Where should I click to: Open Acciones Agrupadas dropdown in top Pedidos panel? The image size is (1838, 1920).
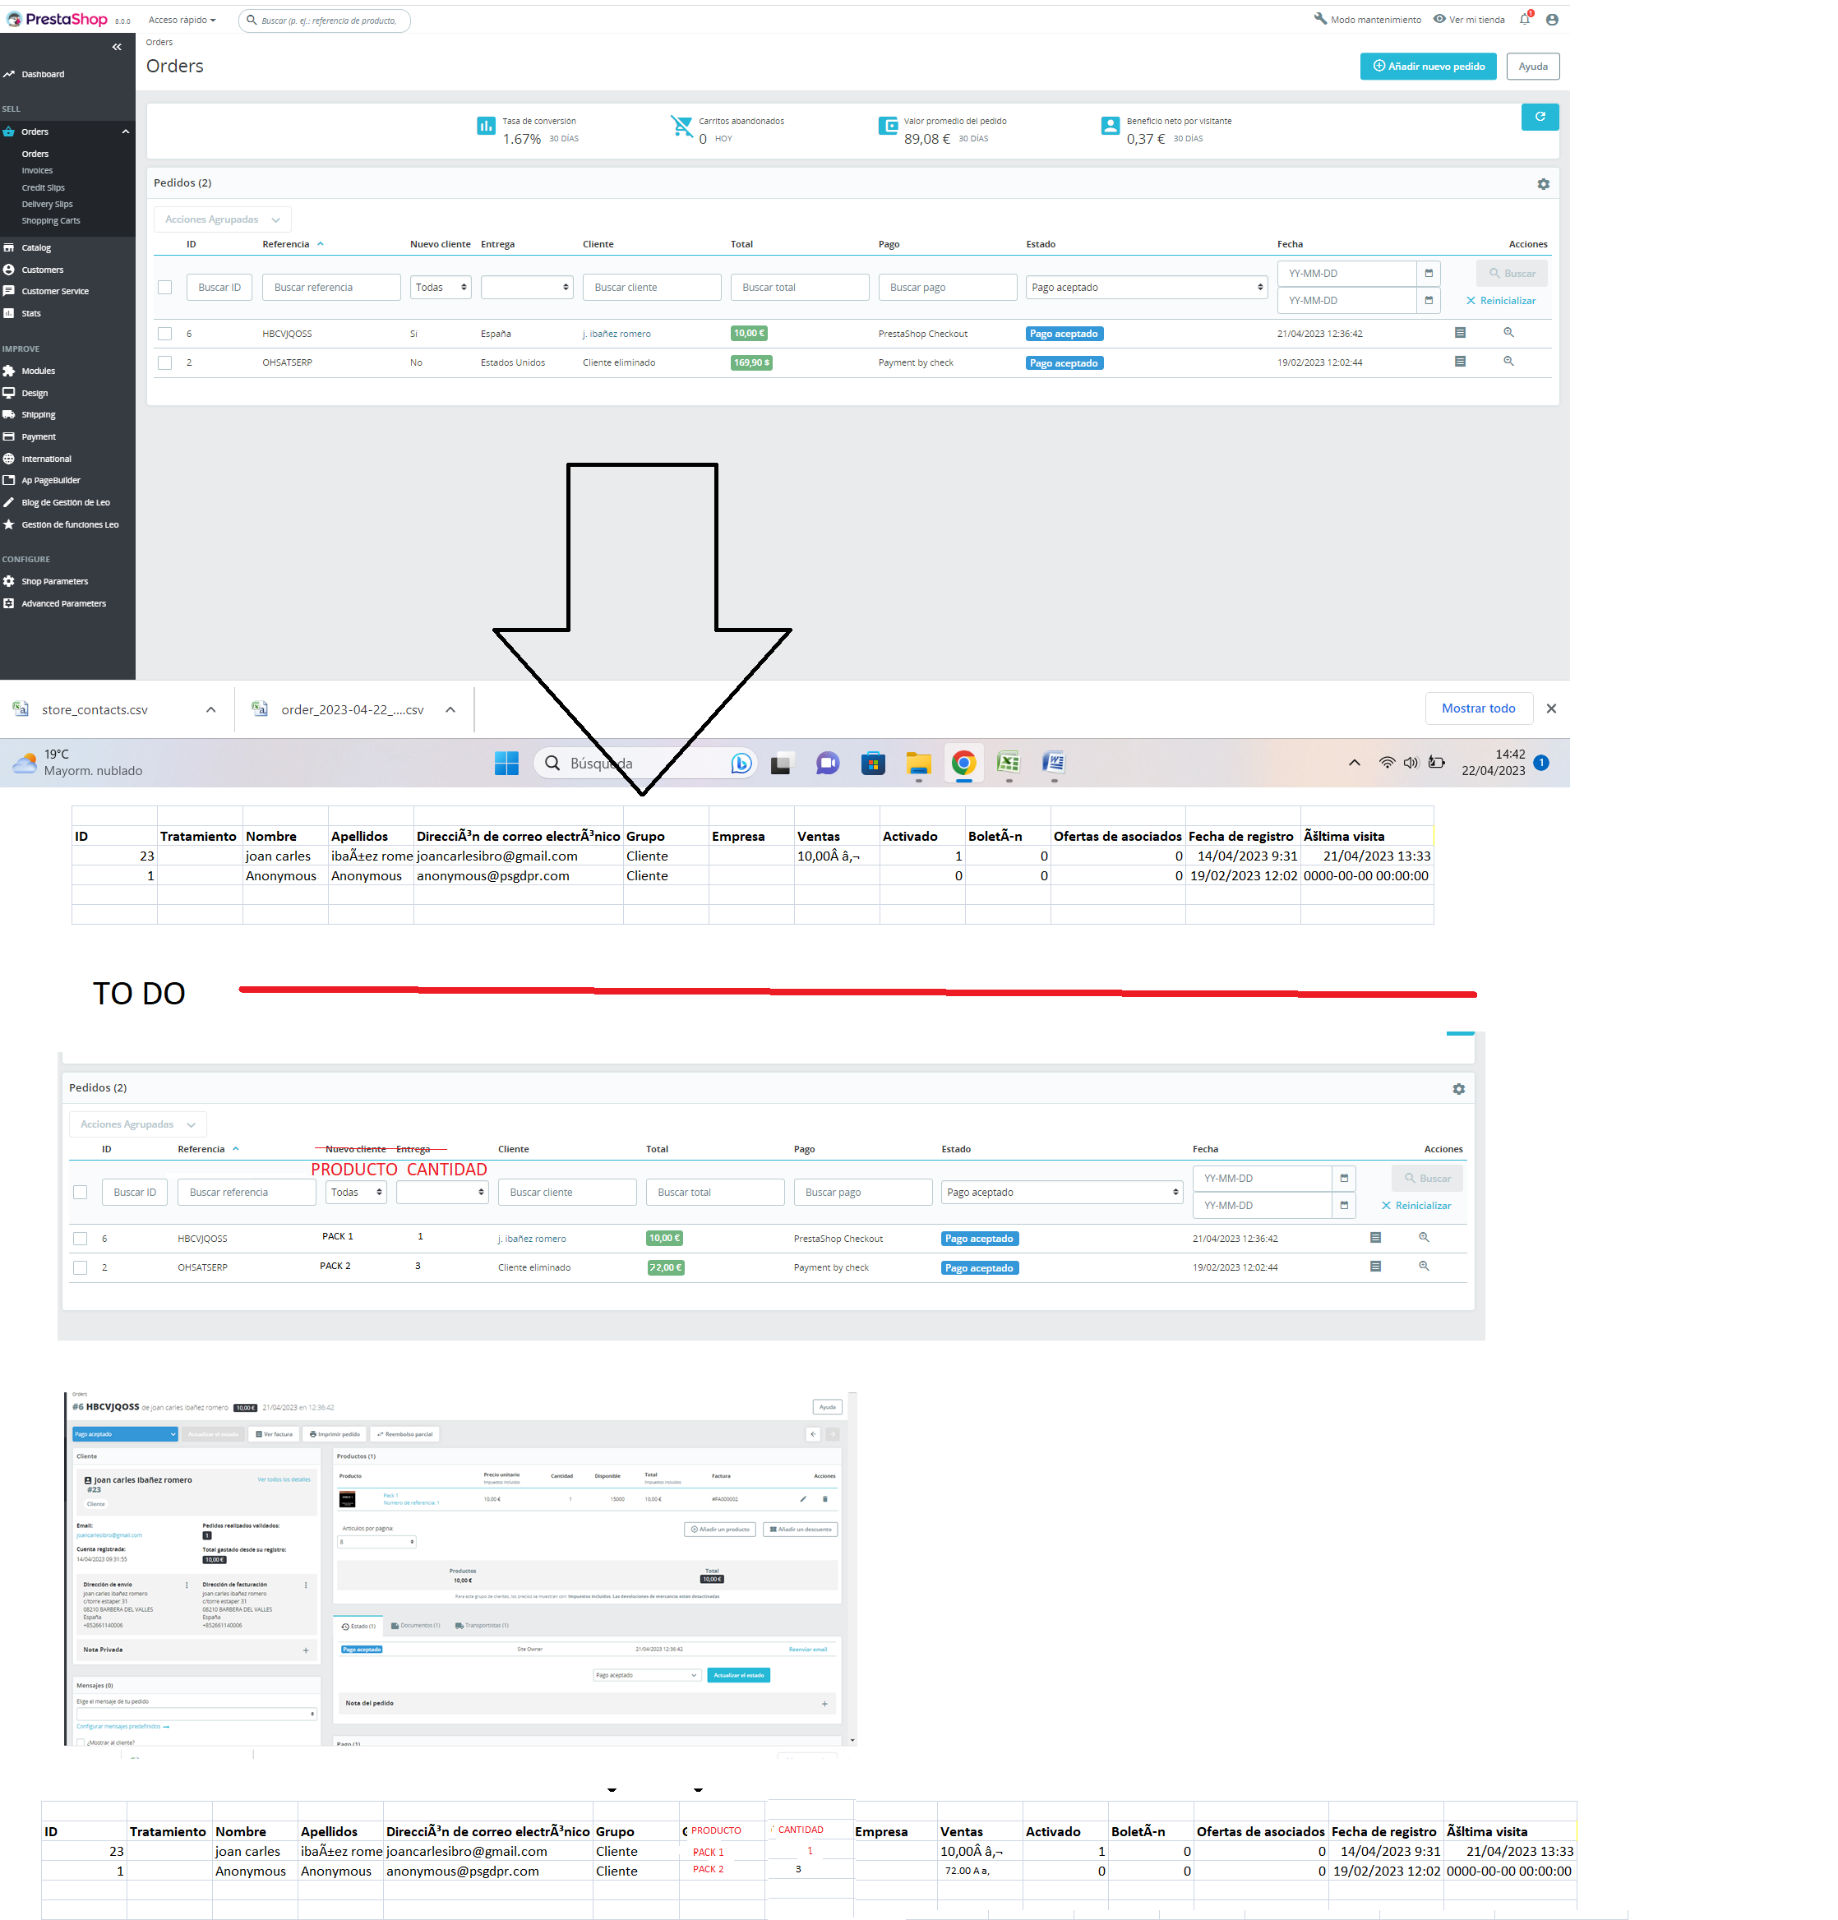(x=222, y=219)
